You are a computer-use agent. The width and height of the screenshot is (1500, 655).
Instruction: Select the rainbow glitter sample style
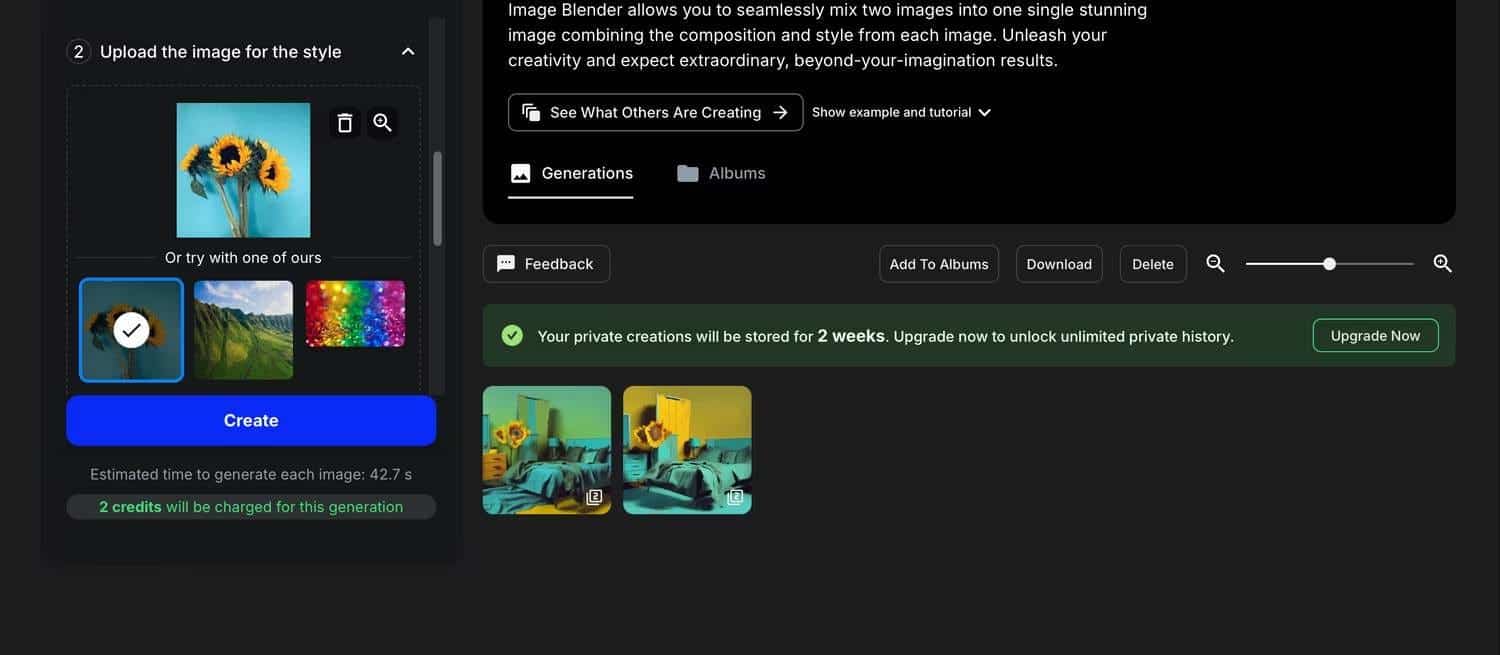click(355, 314)
